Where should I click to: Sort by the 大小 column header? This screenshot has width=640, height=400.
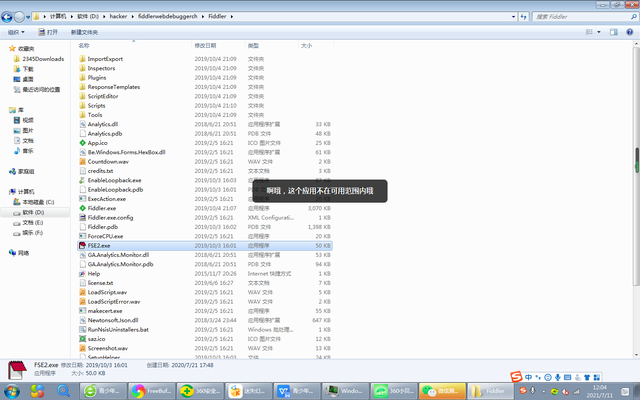(x=307, y=45)
